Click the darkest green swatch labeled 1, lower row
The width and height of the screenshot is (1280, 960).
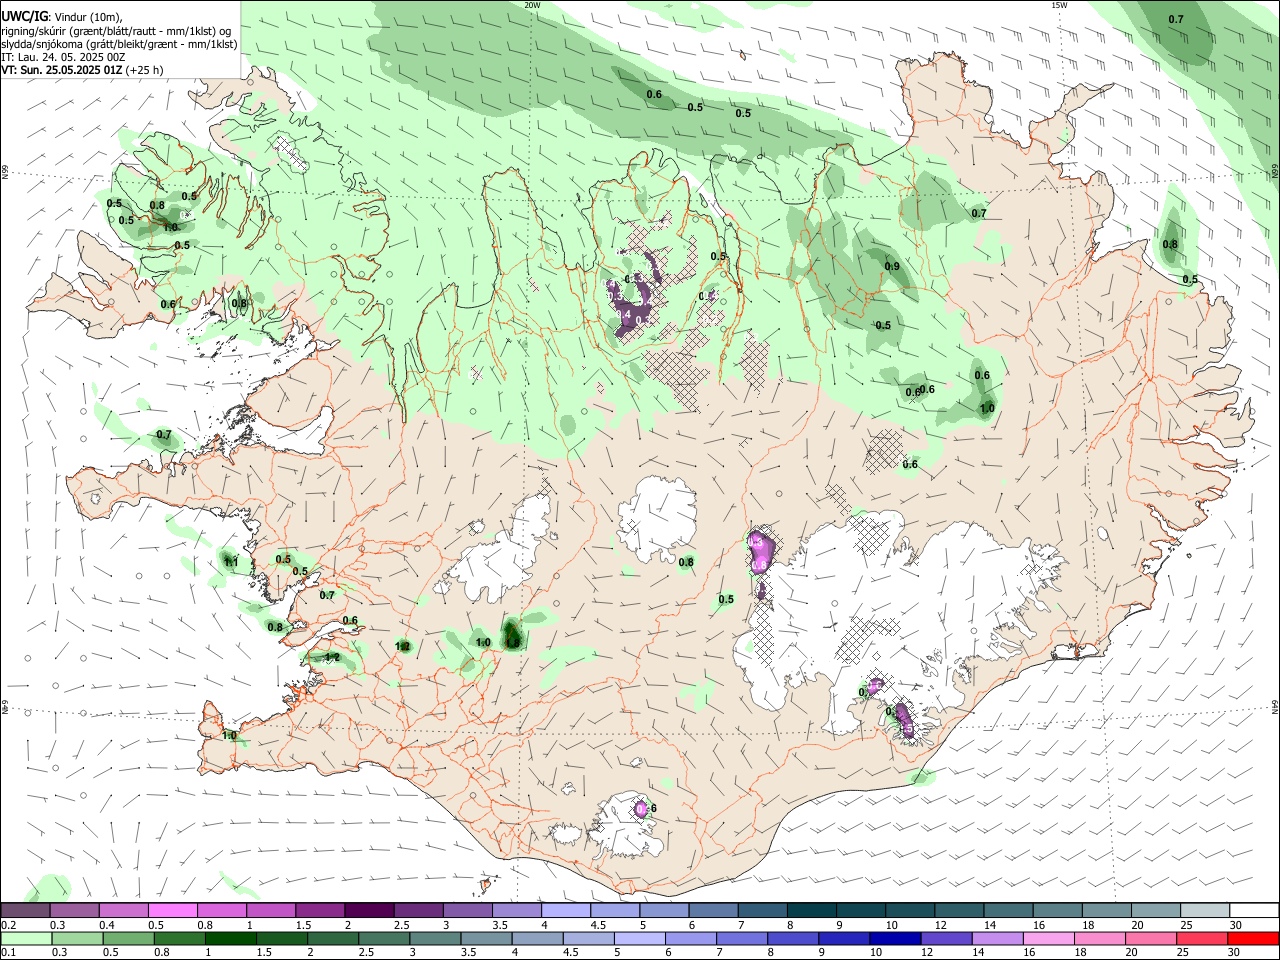click(231, 939)
